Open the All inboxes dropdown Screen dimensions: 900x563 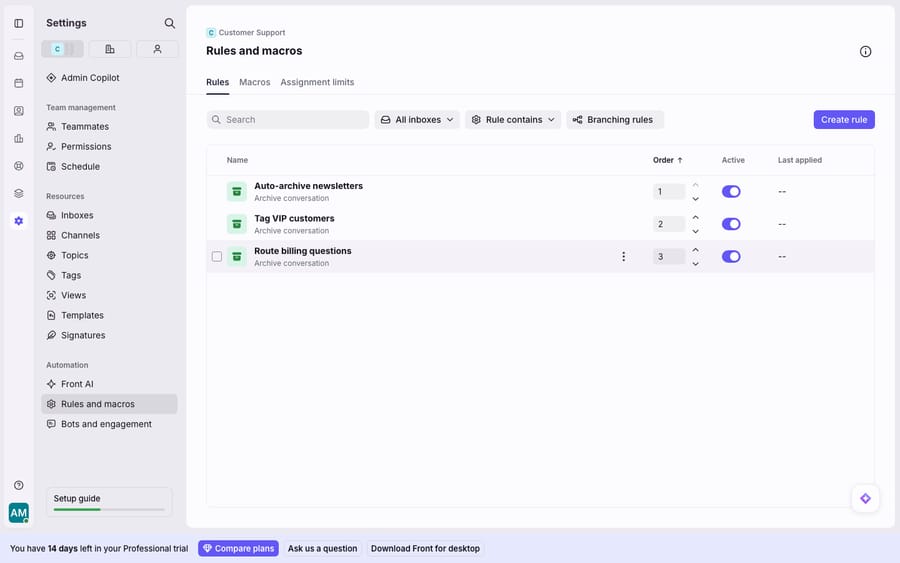[x=417, y=119]
